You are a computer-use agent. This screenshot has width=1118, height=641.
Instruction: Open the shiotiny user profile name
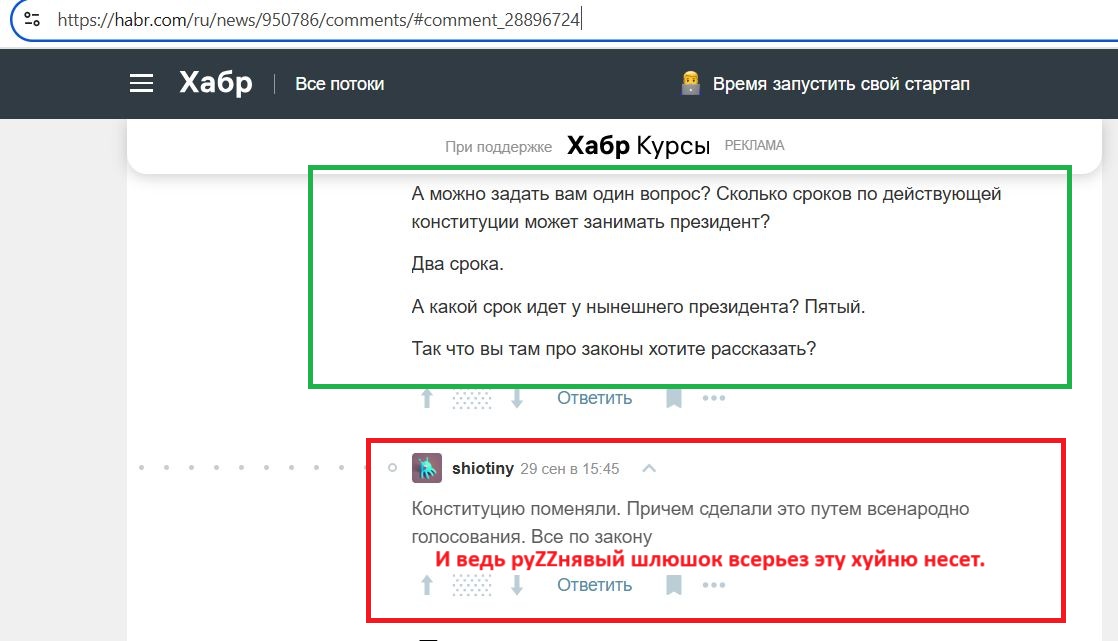[x=483, y=468]
